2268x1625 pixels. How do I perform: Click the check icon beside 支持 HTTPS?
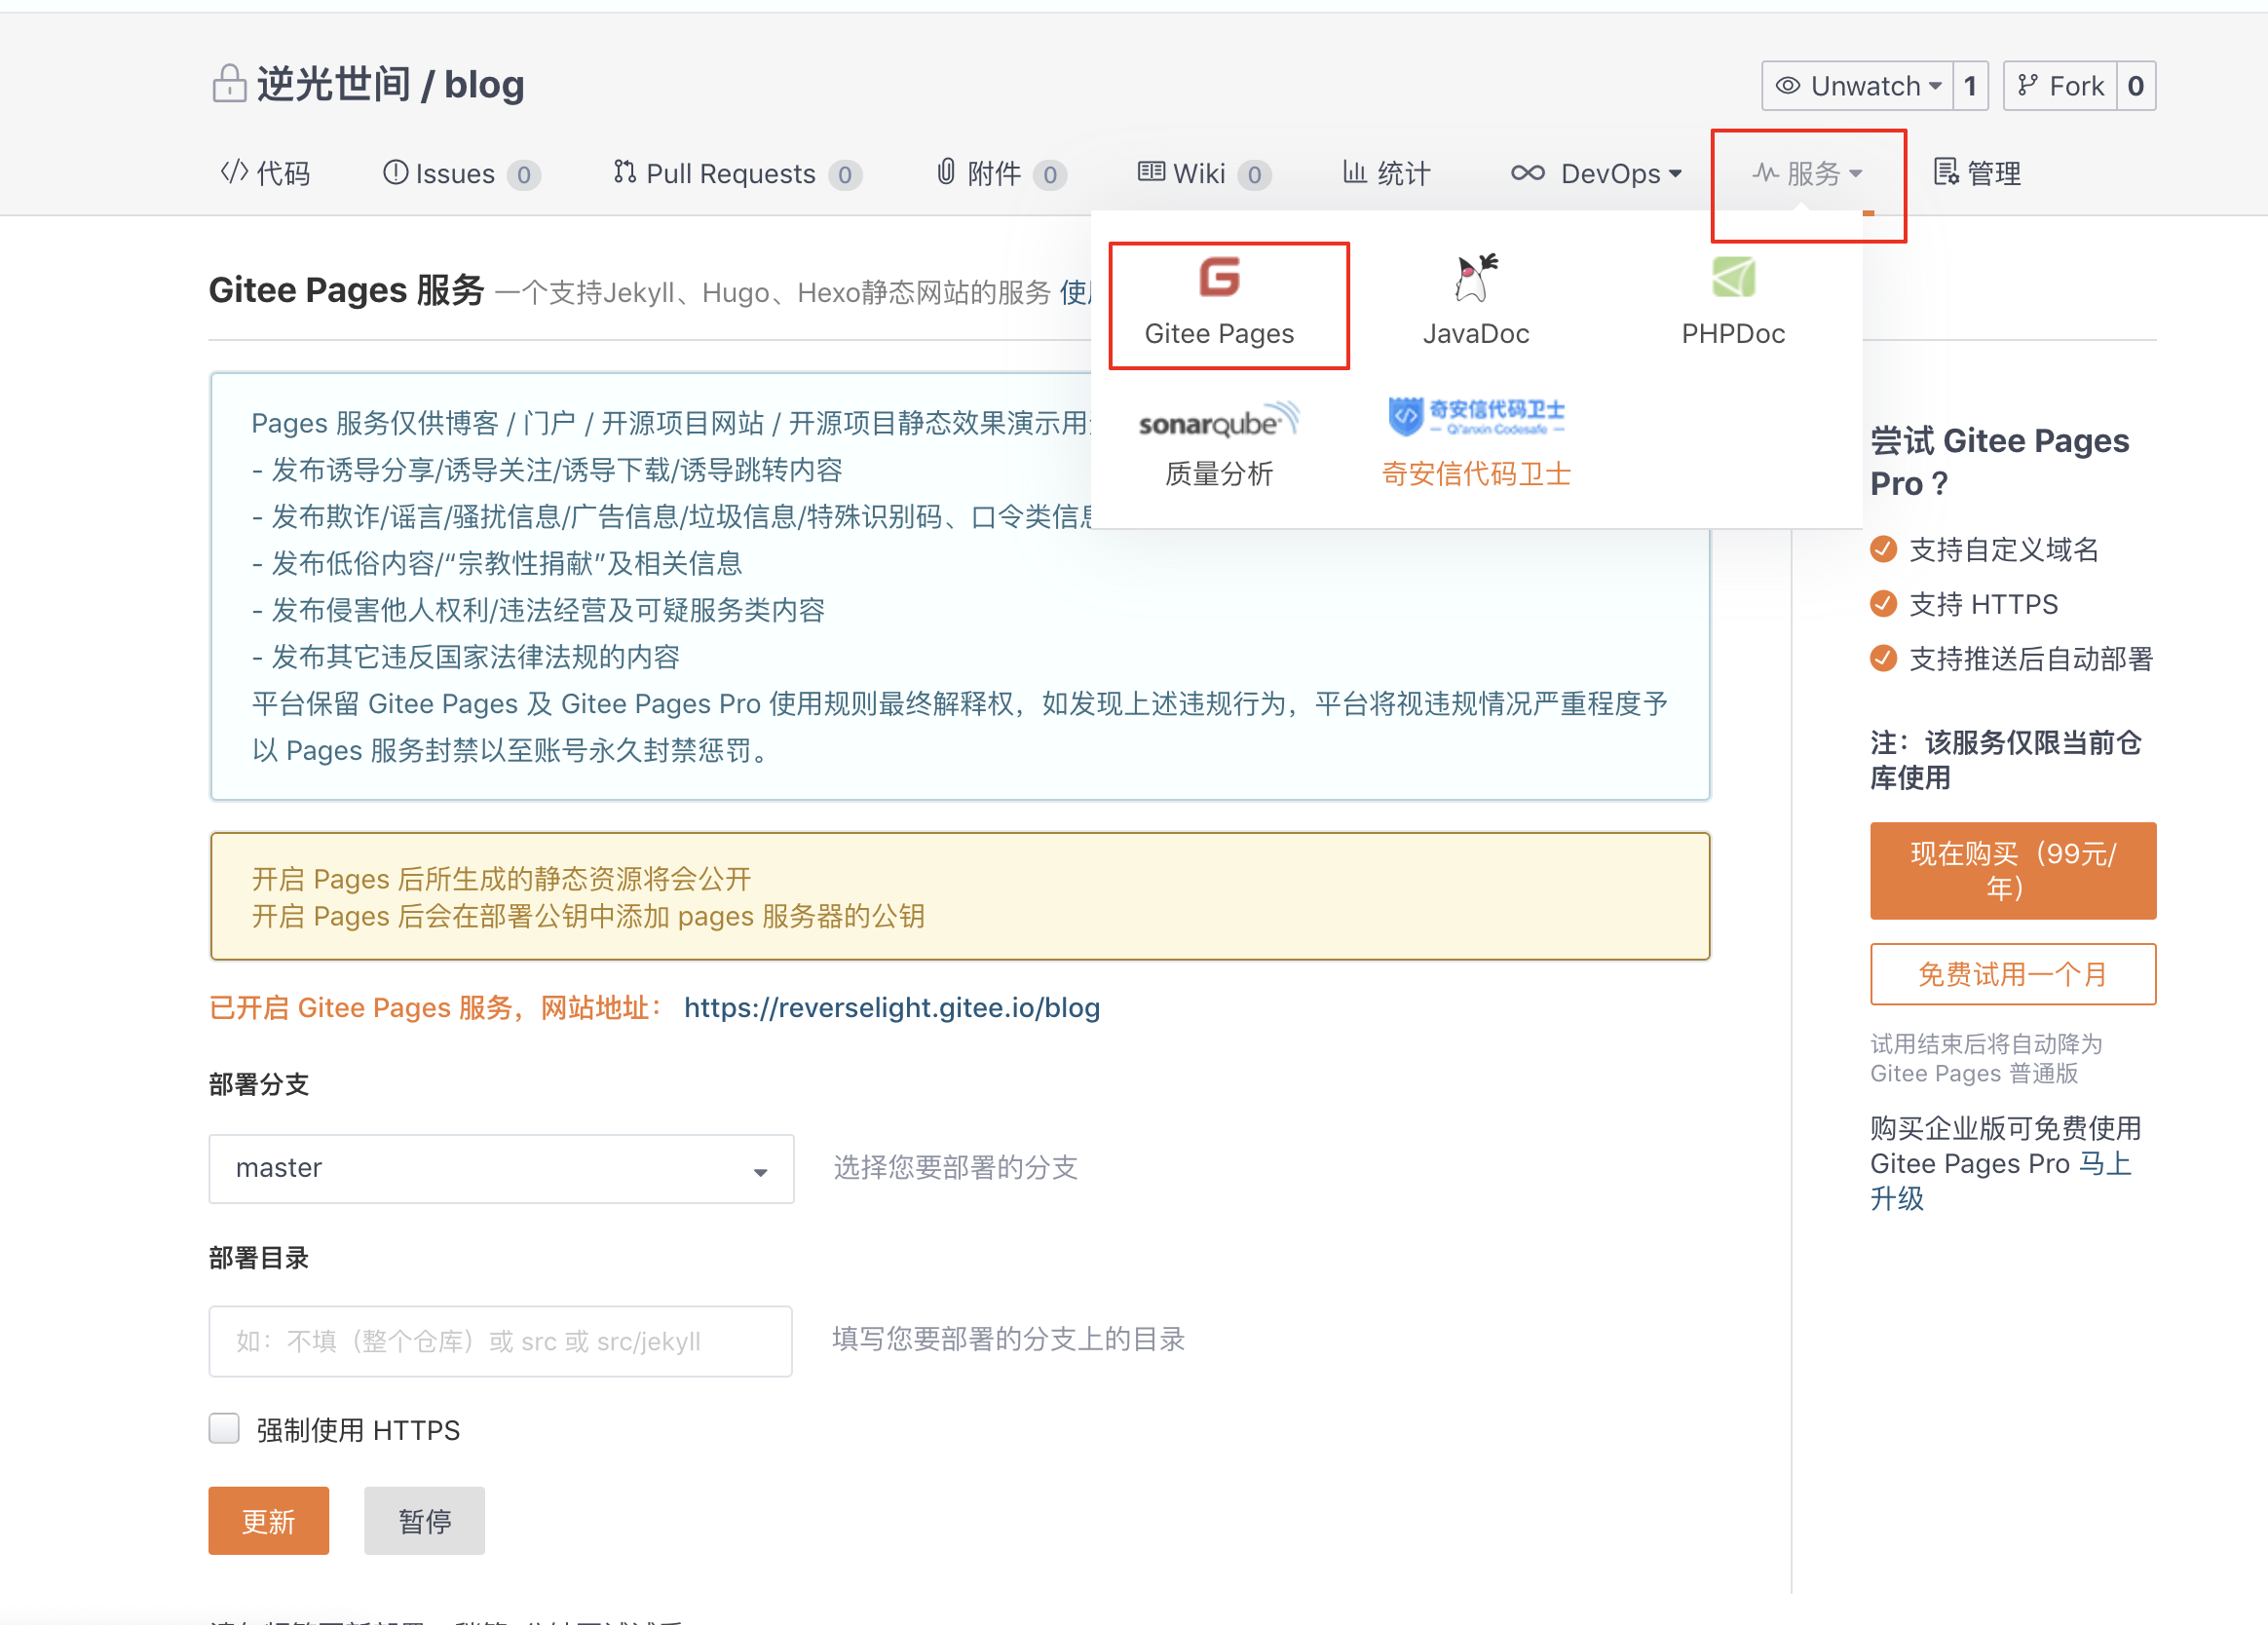[x=1883, y=604]
